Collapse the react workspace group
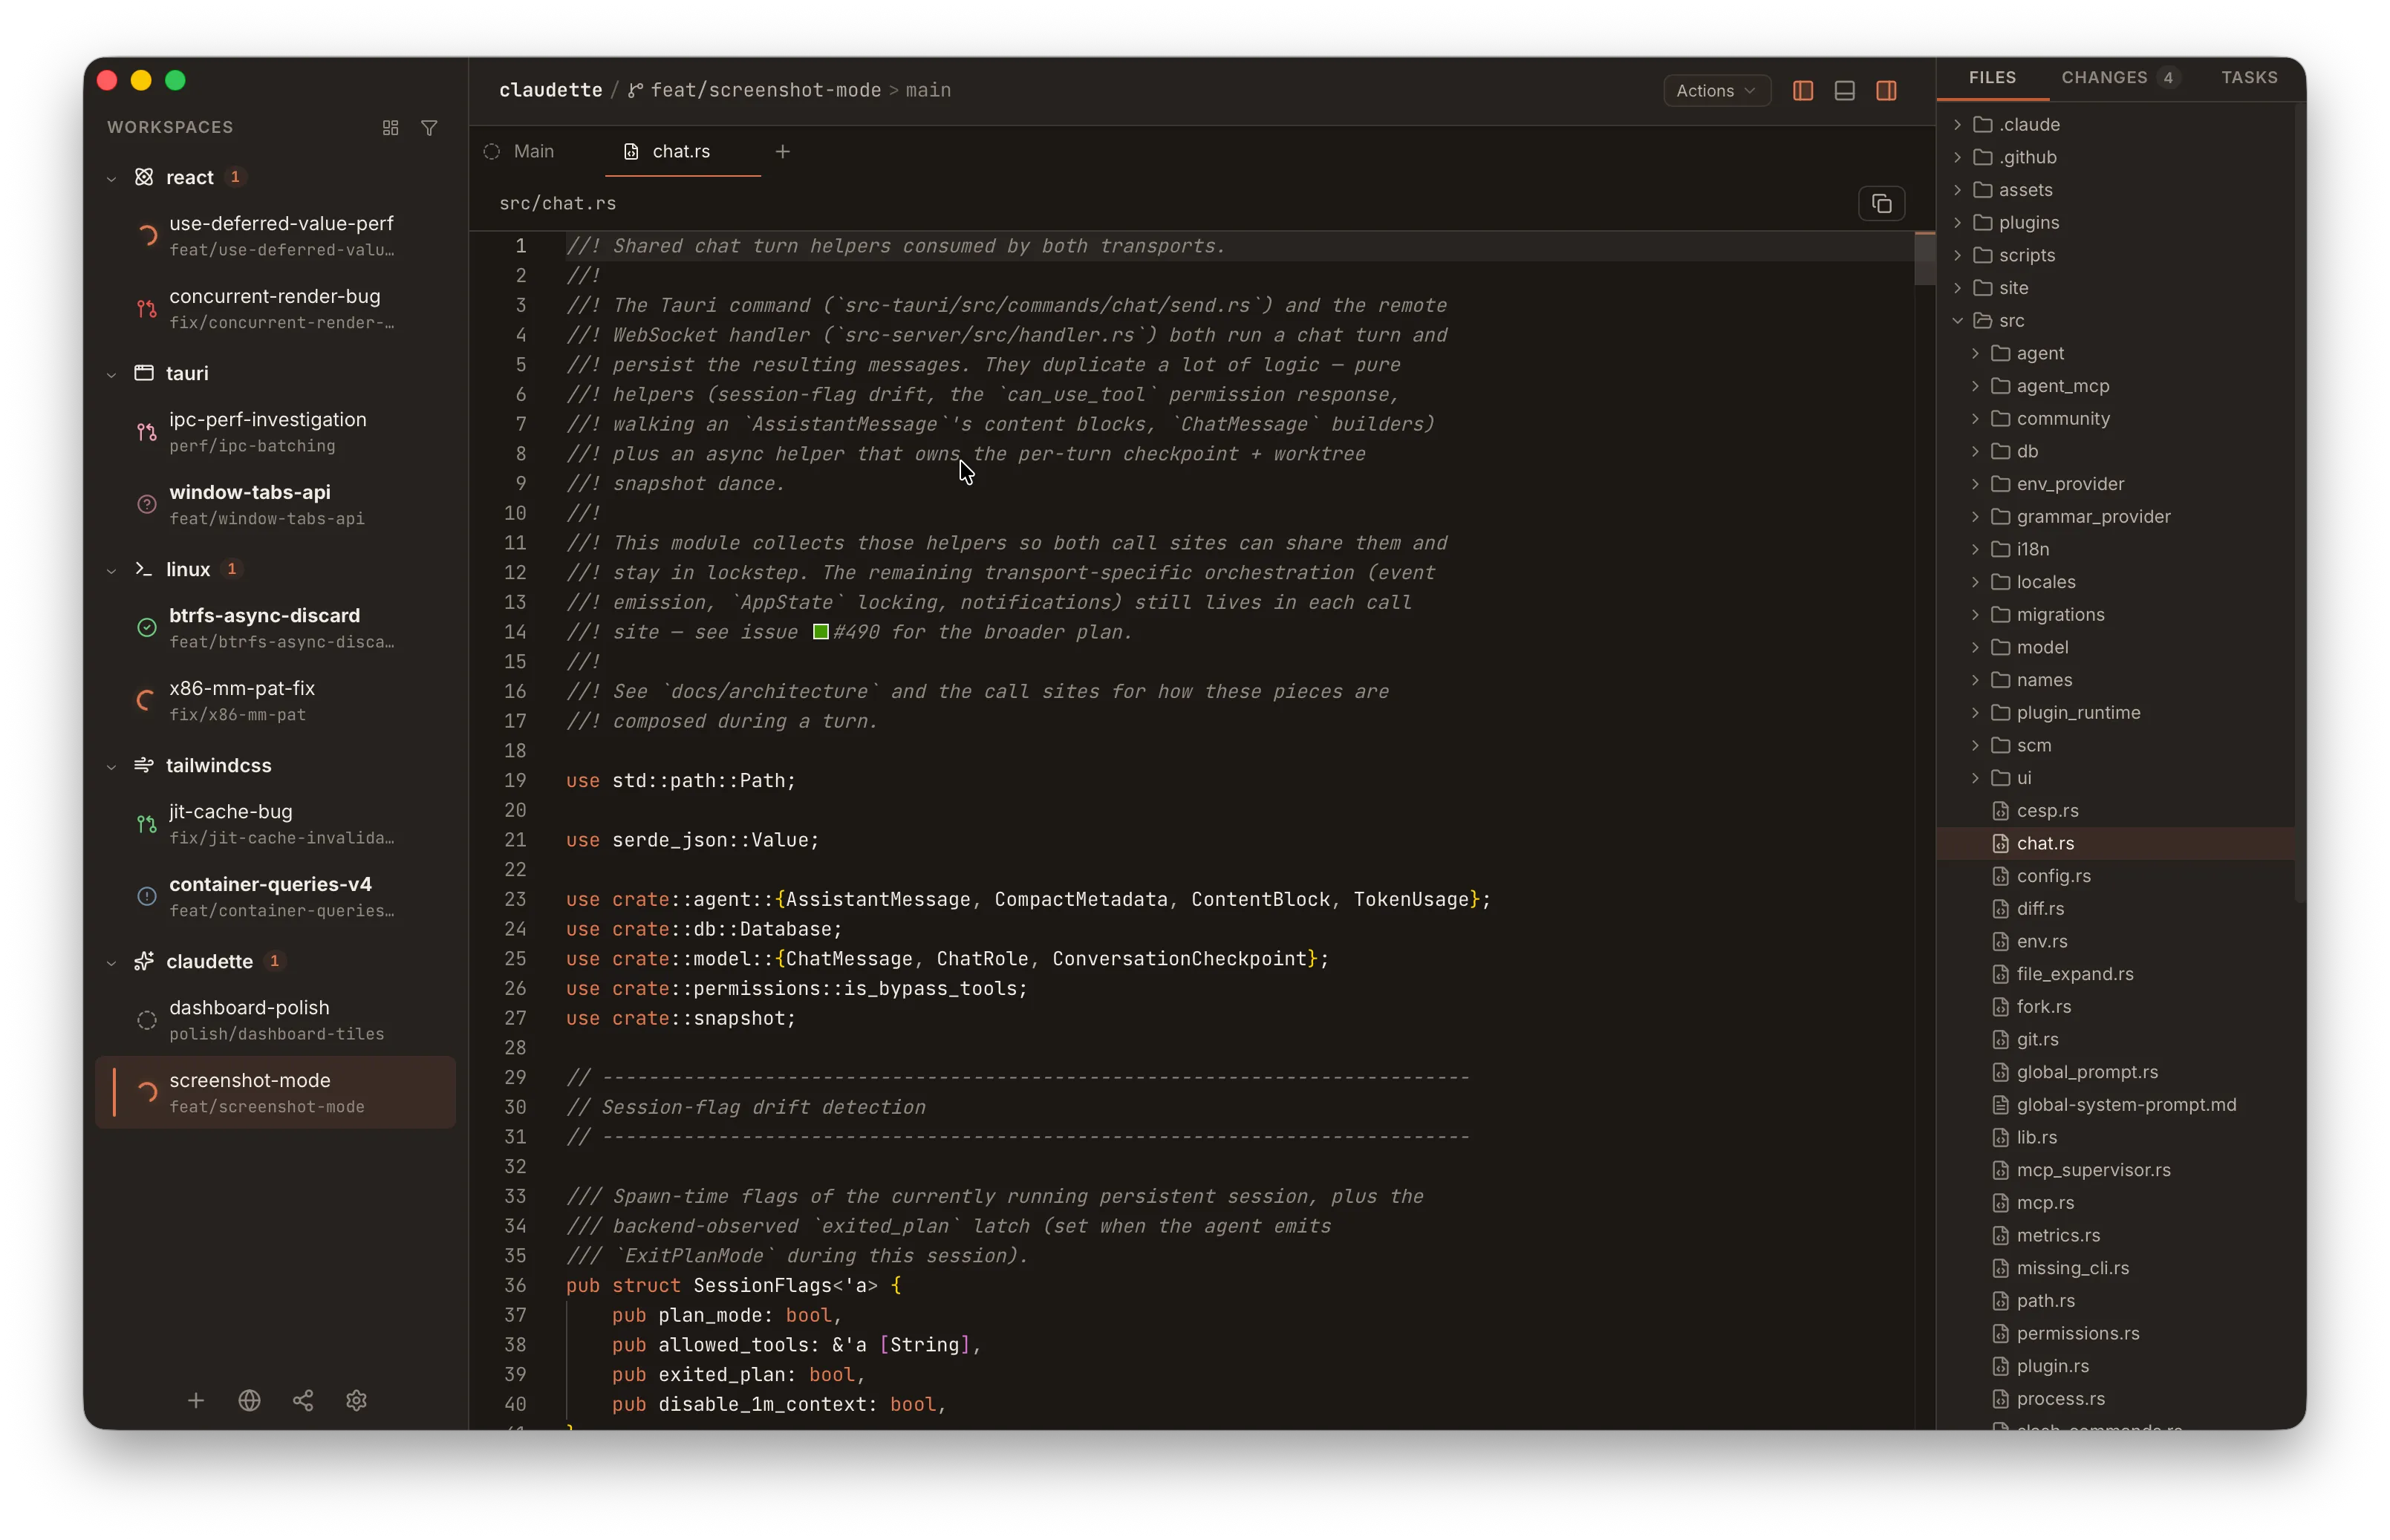 click(x=112, y=178)
